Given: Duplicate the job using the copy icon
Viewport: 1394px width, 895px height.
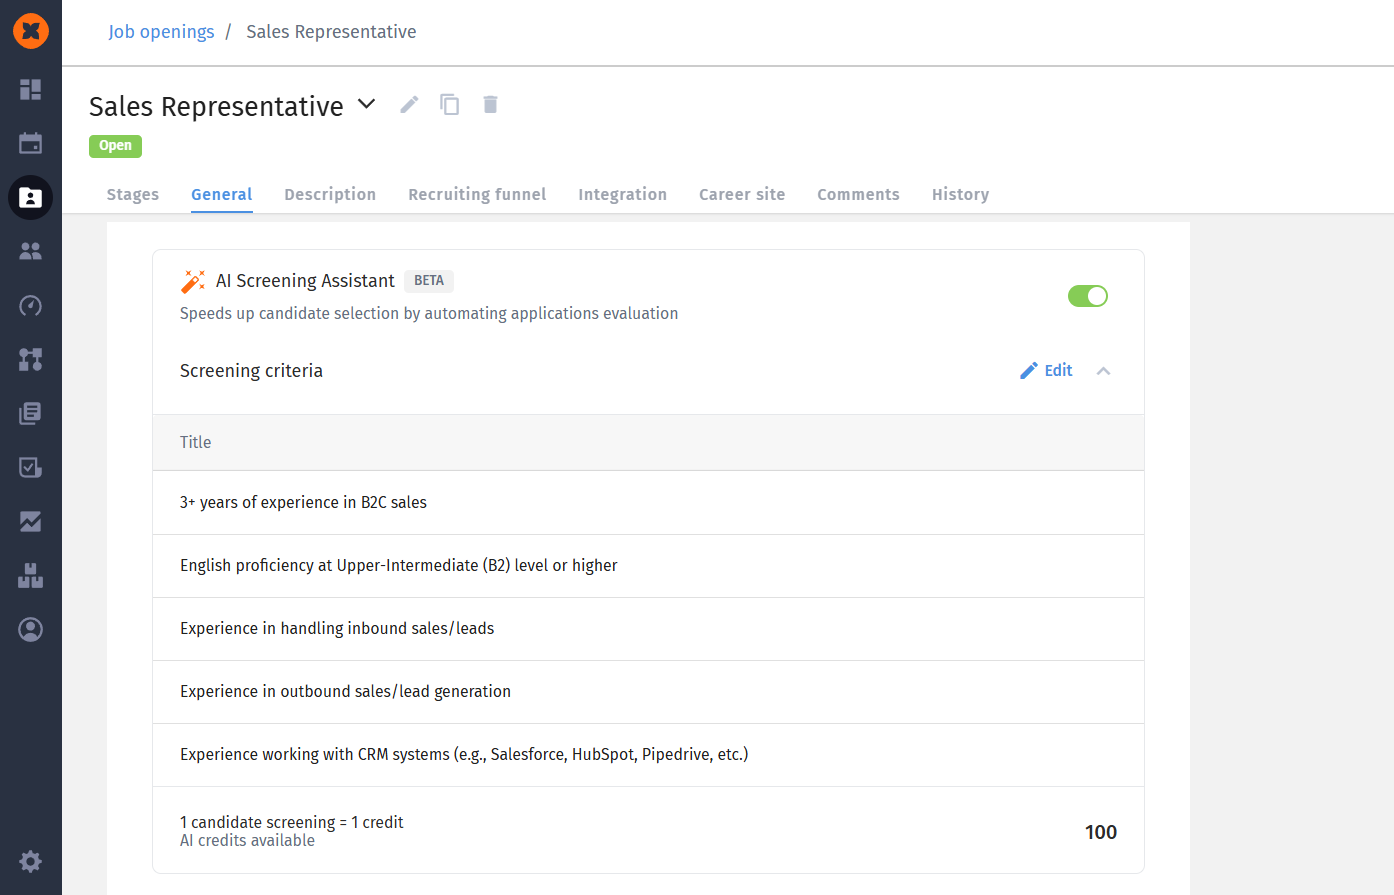Looking at the screenshot, I should pyautogui.click(x=450, y=105).
